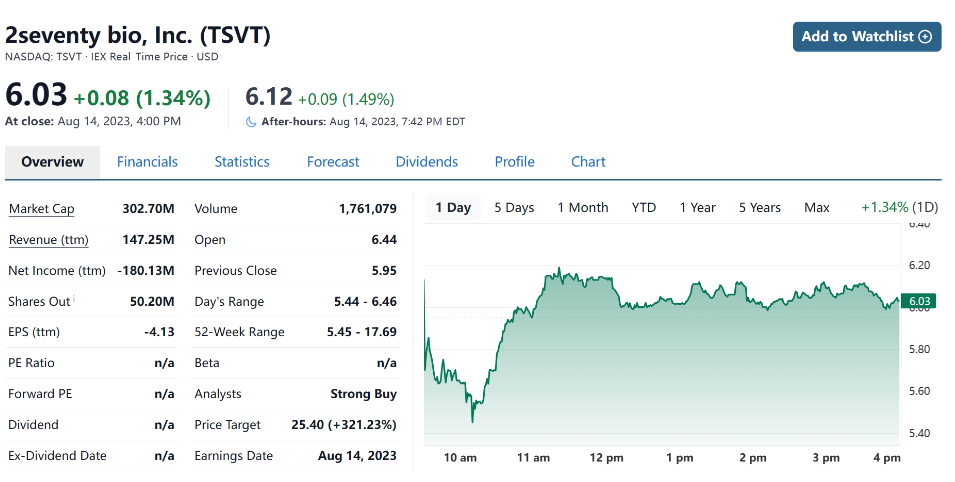Select the Overview tab

click(52, 162)
